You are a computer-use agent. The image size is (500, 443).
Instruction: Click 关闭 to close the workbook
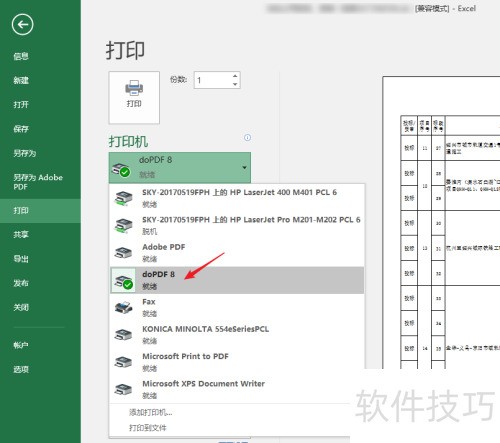click(21, 307)
